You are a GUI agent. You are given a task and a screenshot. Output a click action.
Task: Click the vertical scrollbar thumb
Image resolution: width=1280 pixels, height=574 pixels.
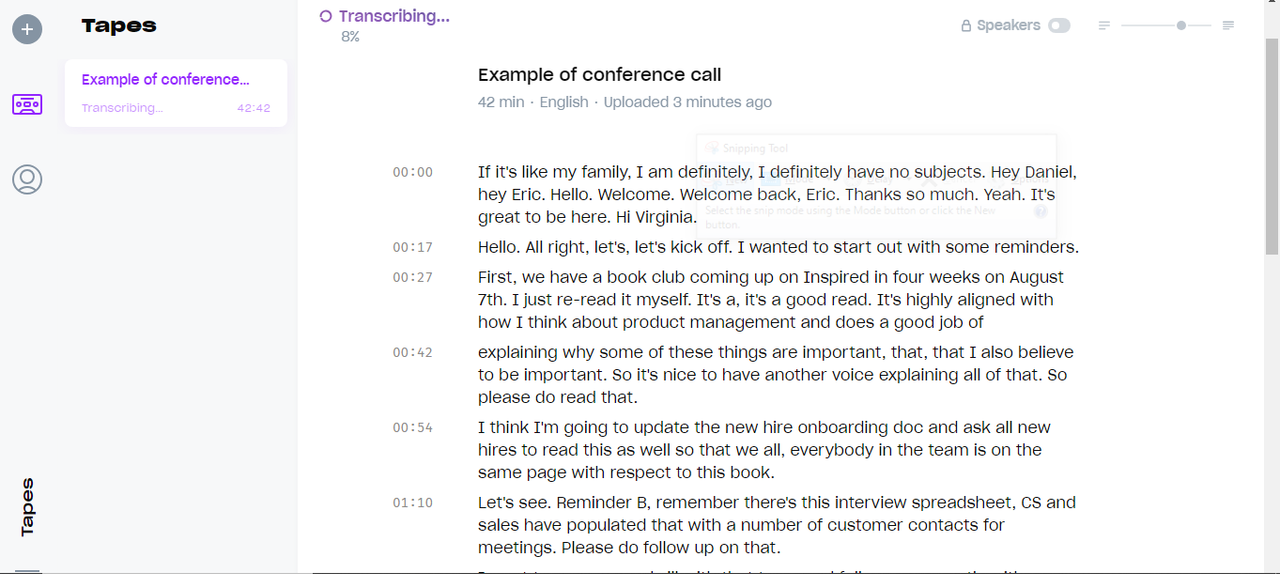point(1271,146)
